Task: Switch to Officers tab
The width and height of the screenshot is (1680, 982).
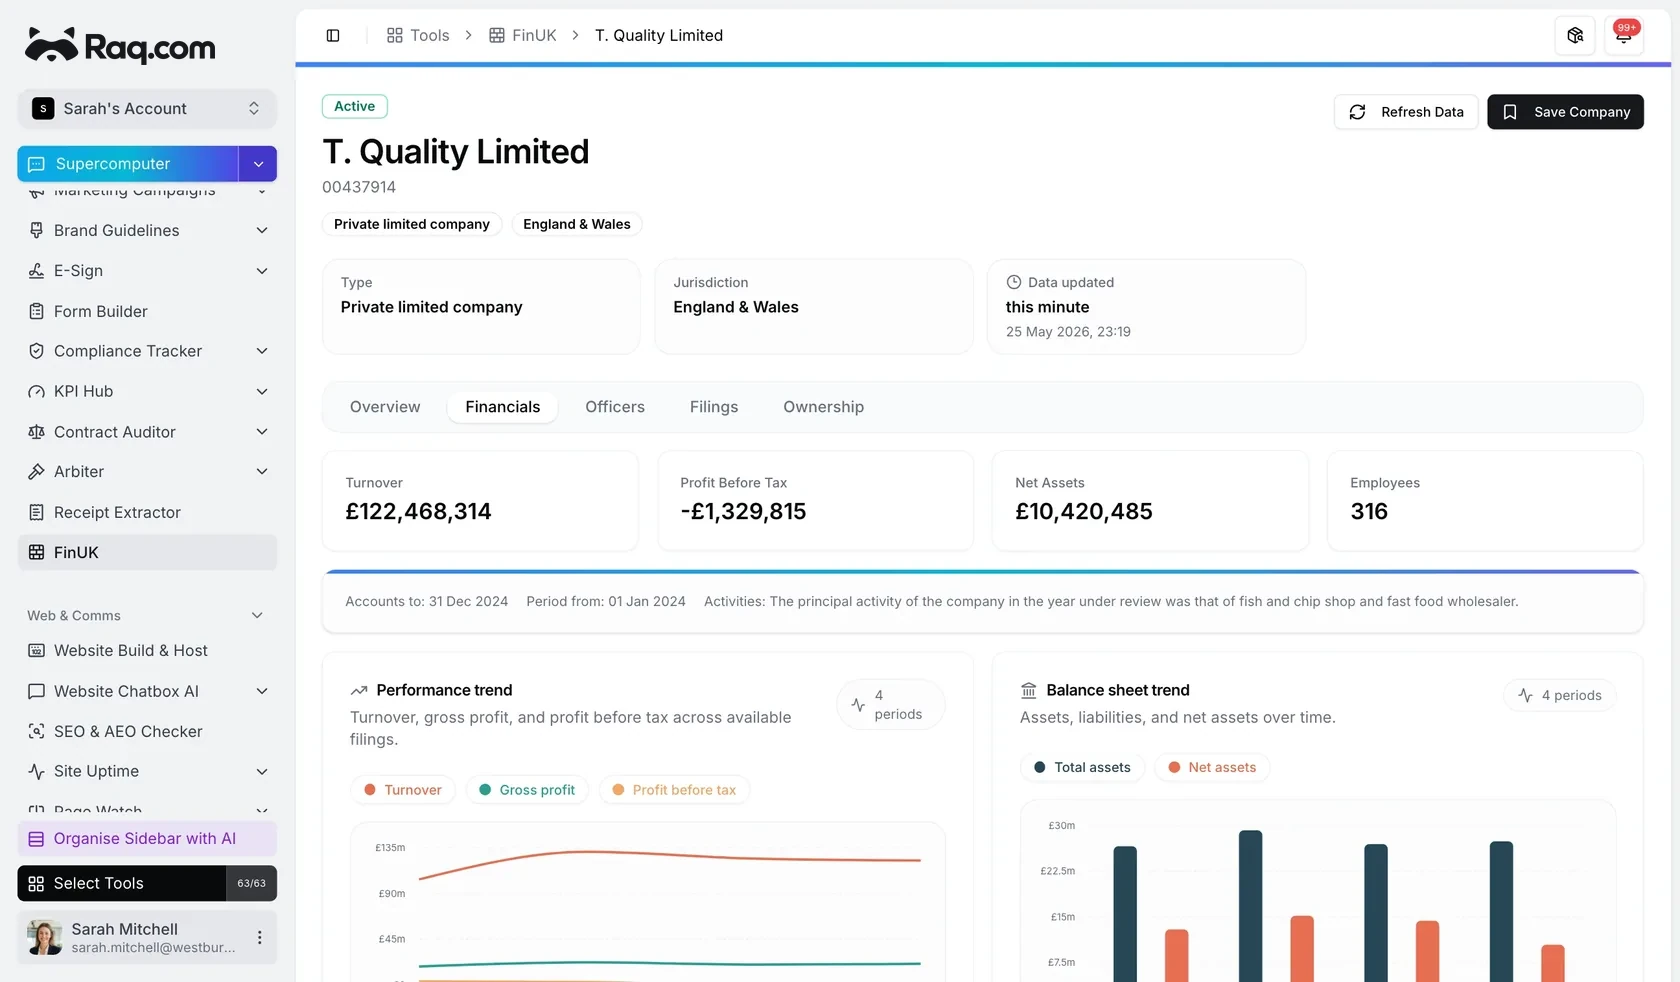Action: (615, 407)
